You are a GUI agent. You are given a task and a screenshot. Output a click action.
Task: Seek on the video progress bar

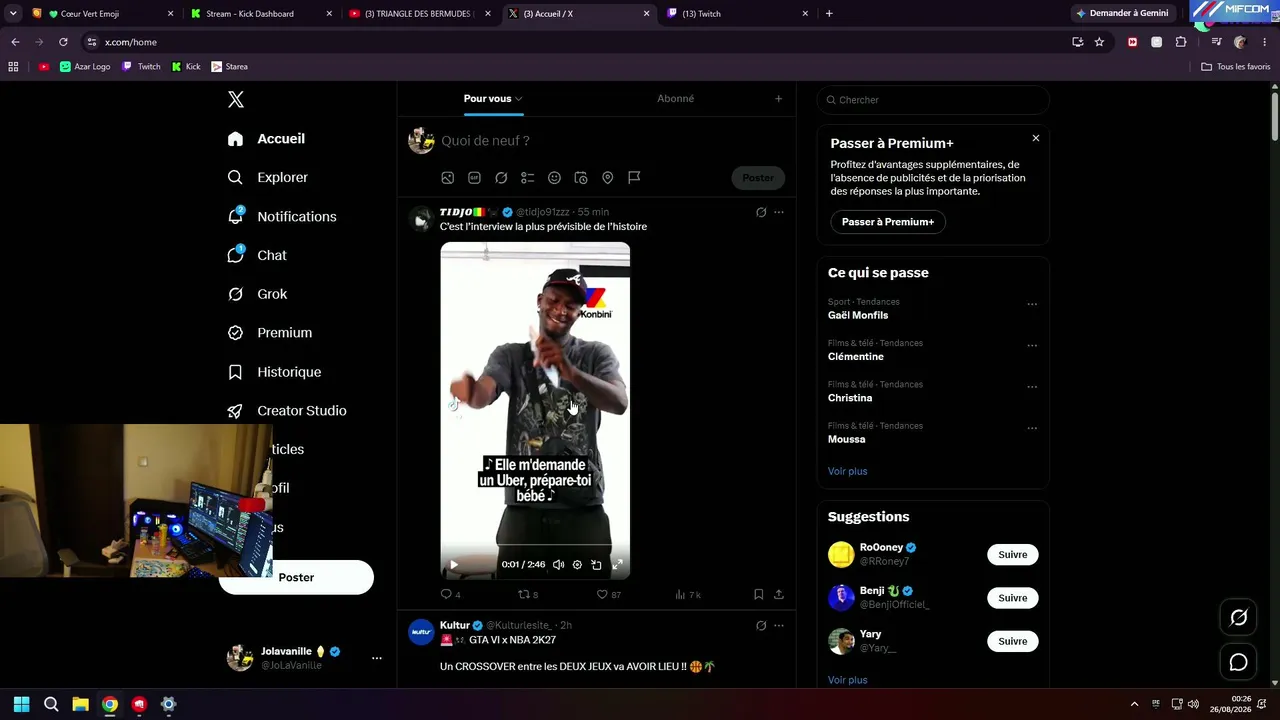pos(535,547)
